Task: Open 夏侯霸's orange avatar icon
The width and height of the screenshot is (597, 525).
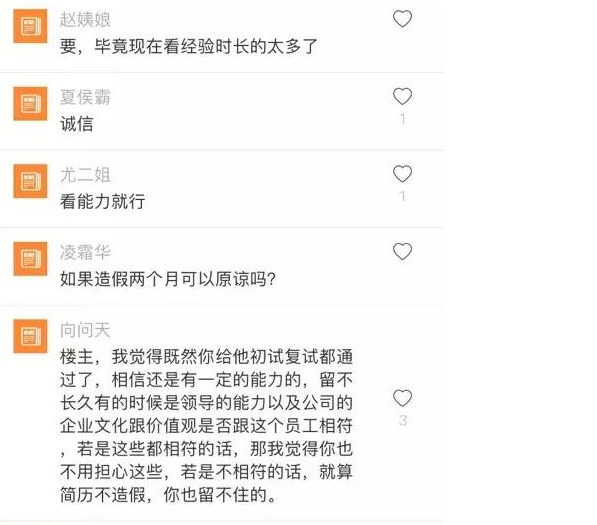Action: click(30, 104)
